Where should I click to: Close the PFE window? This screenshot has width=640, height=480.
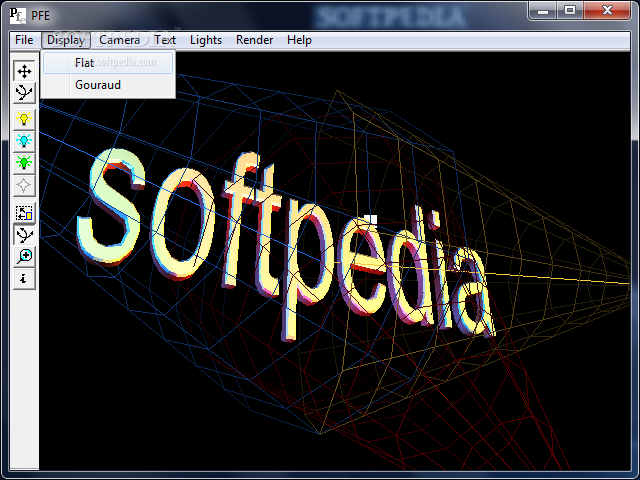point(607,11)
